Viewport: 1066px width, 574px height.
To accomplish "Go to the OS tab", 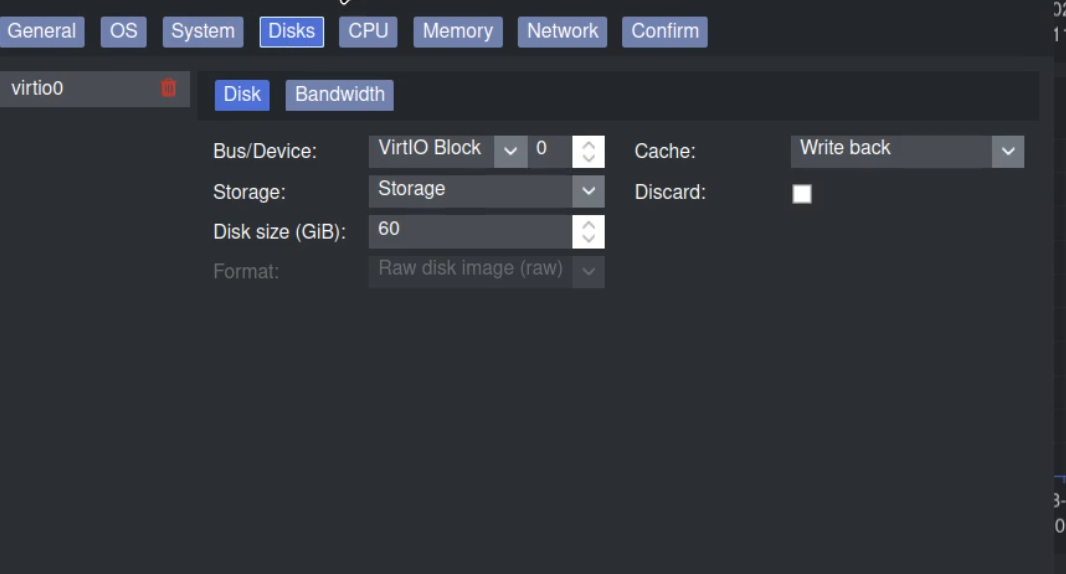I will [x=123, y=31].
